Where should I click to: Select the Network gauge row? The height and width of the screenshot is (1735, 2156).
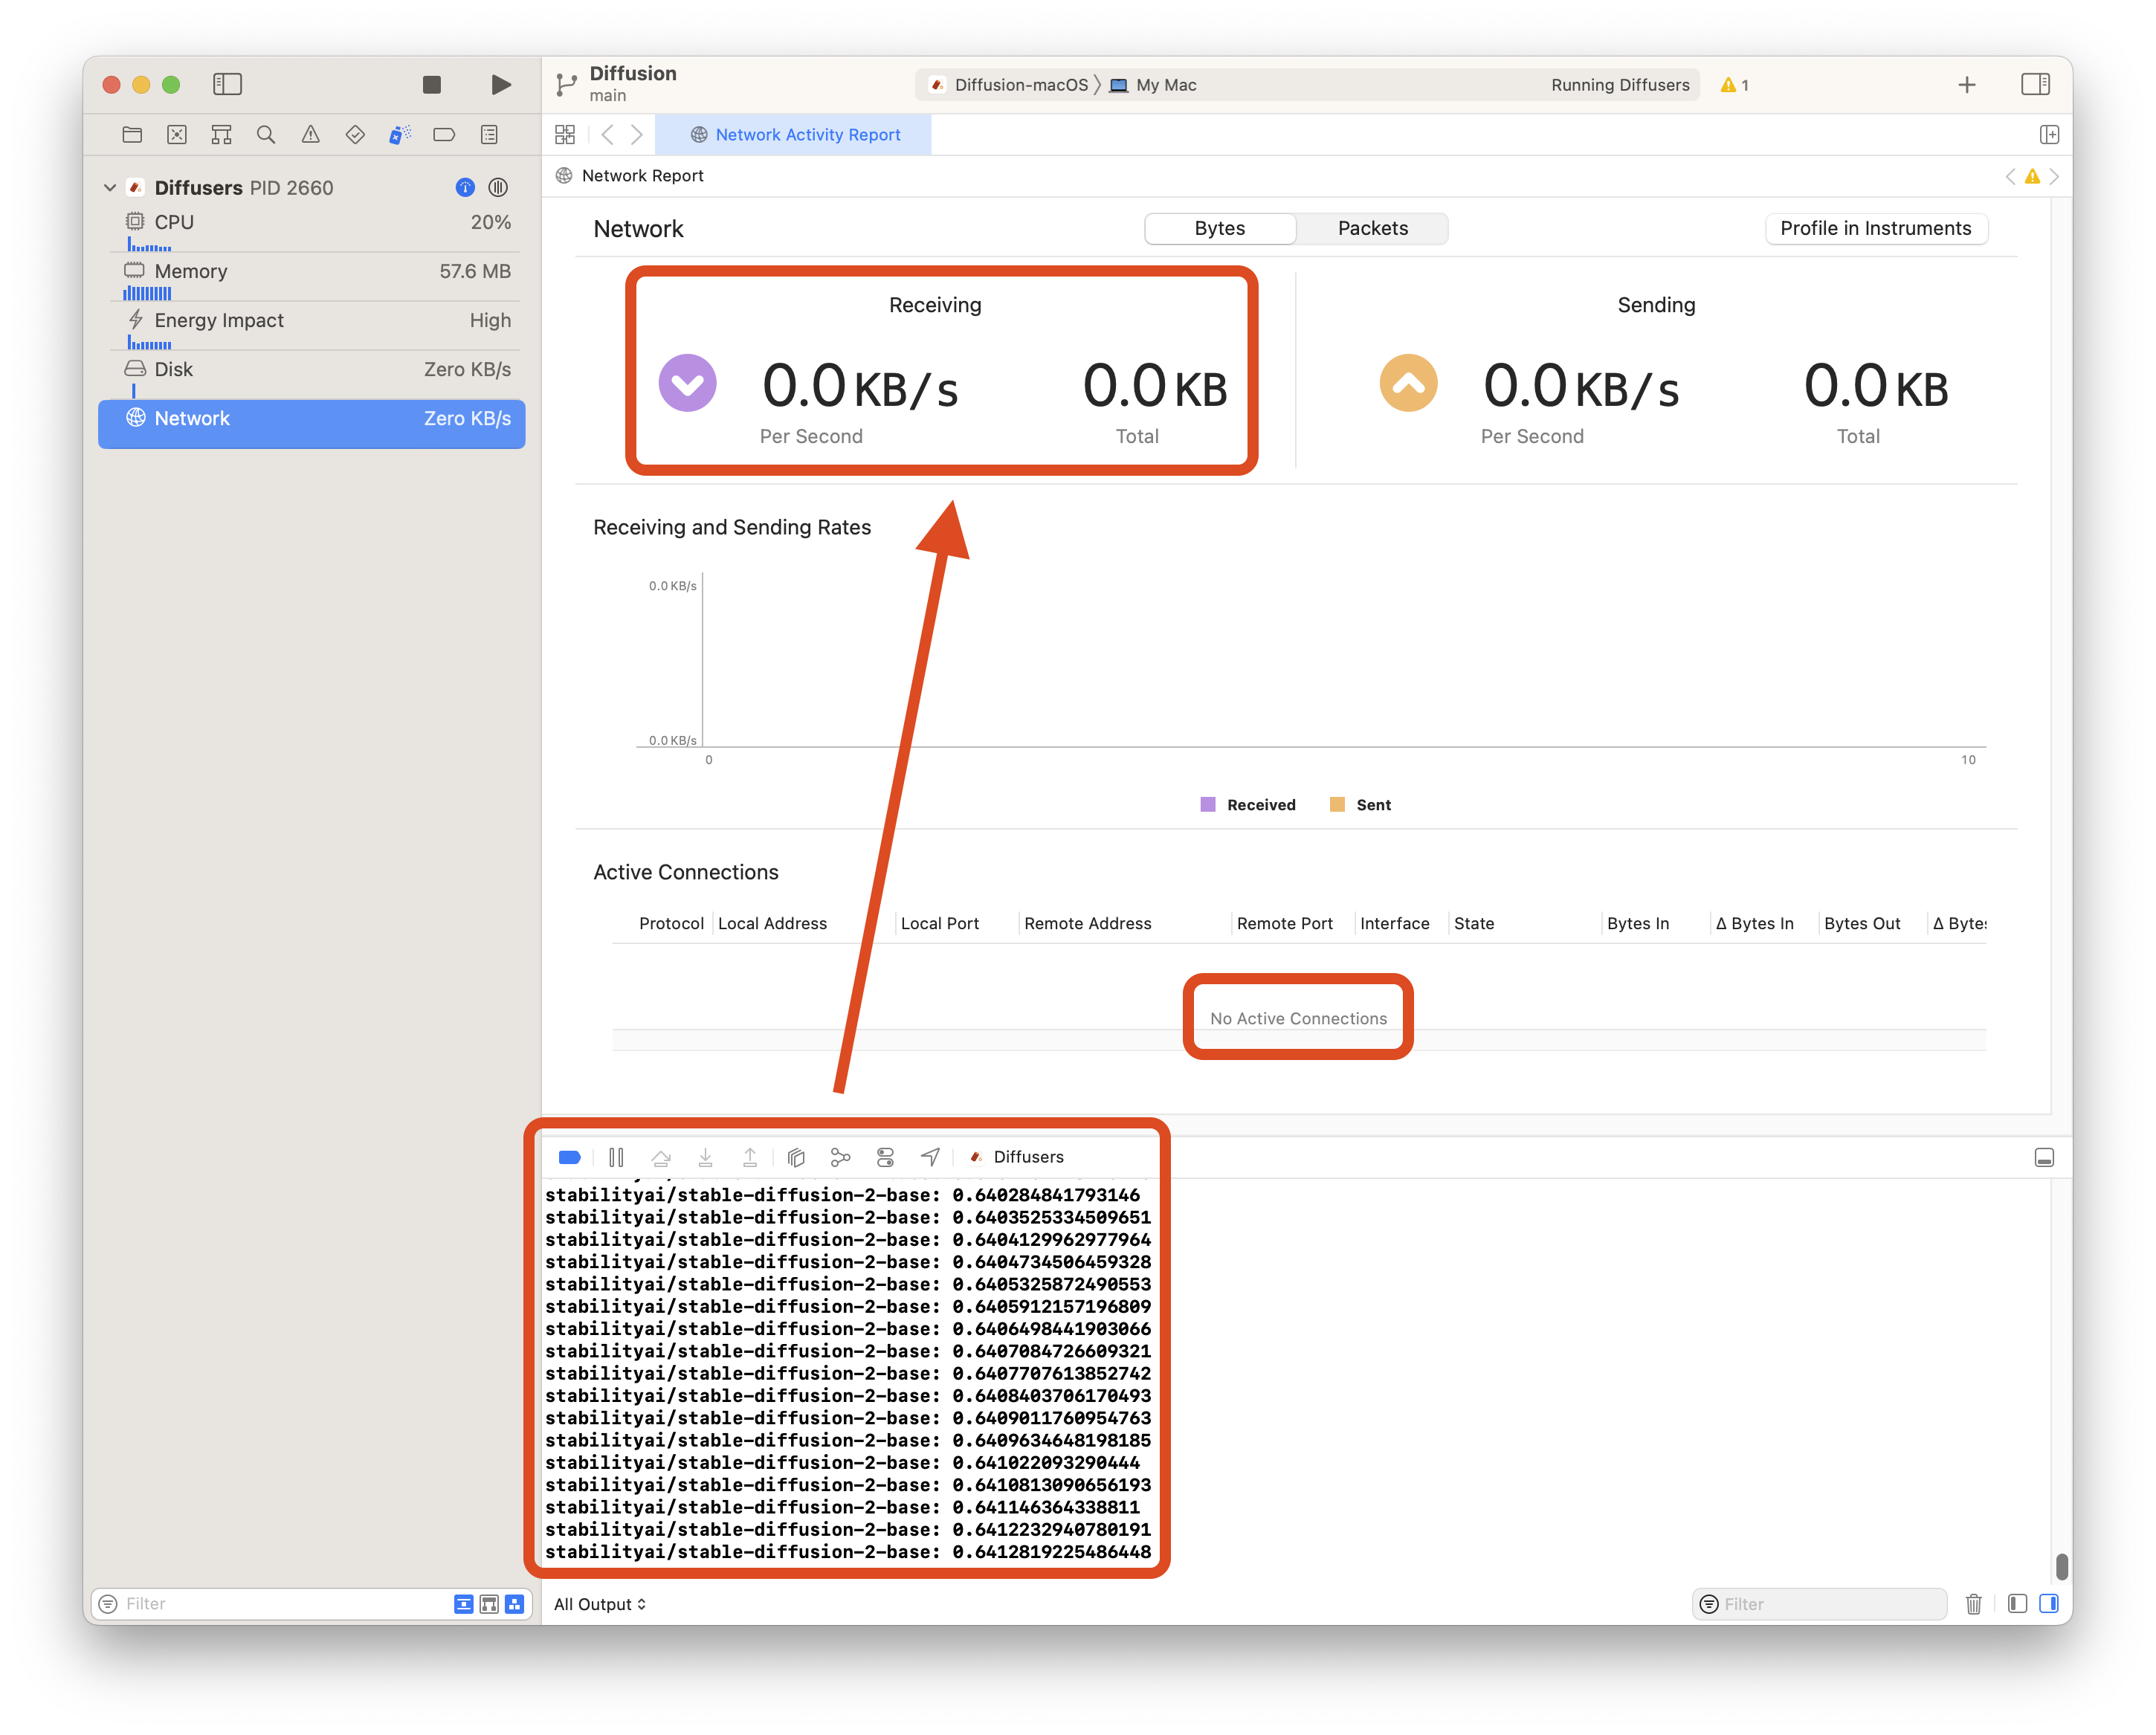(x=312, y=423)
